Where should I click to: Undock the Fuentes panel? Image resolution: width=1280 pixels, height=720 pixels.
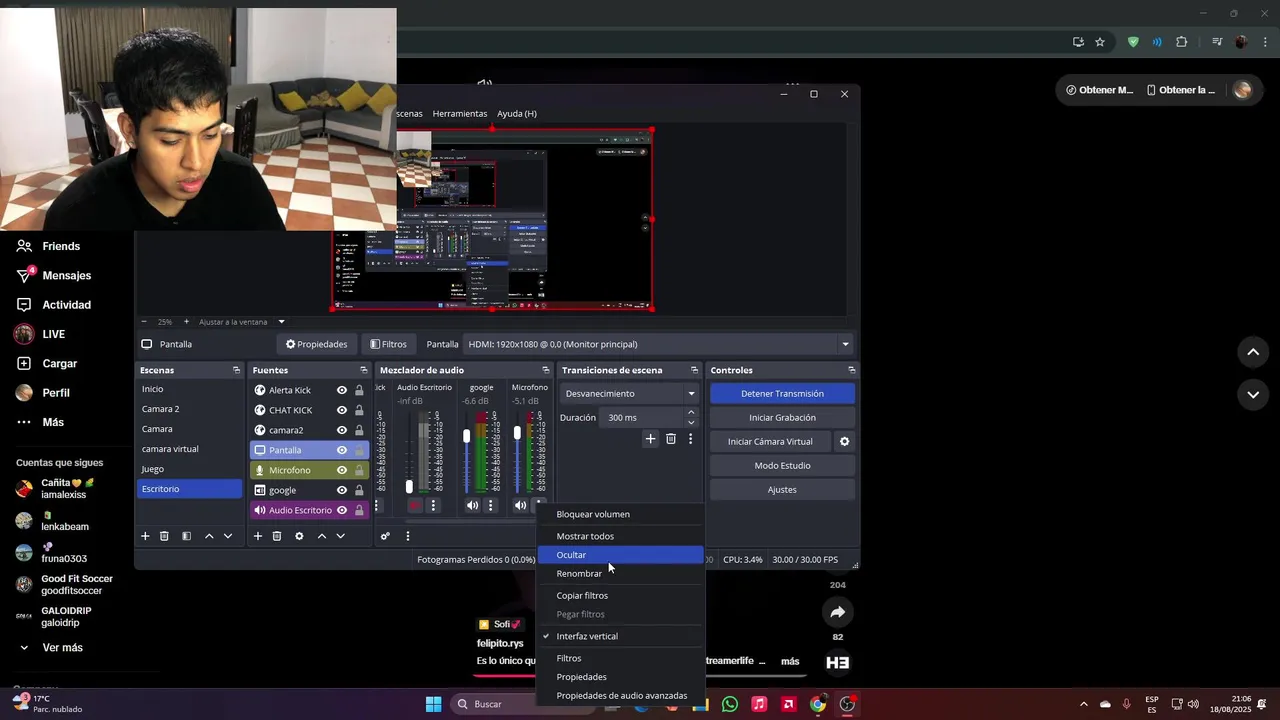[364, 370]
